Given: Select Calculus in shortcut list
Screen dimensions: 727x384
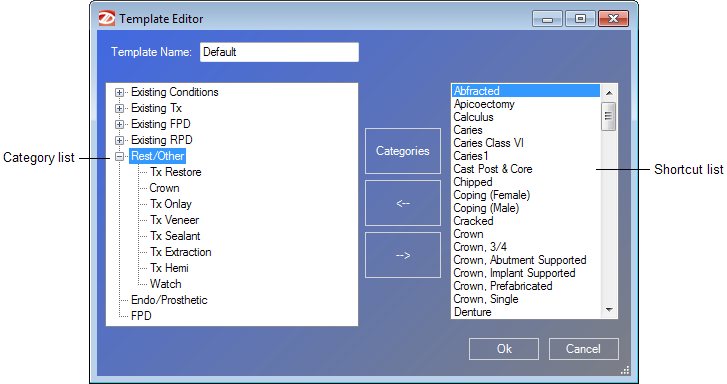Looking at the screenshot, I should pyautogui.click(x=473, y=117).
